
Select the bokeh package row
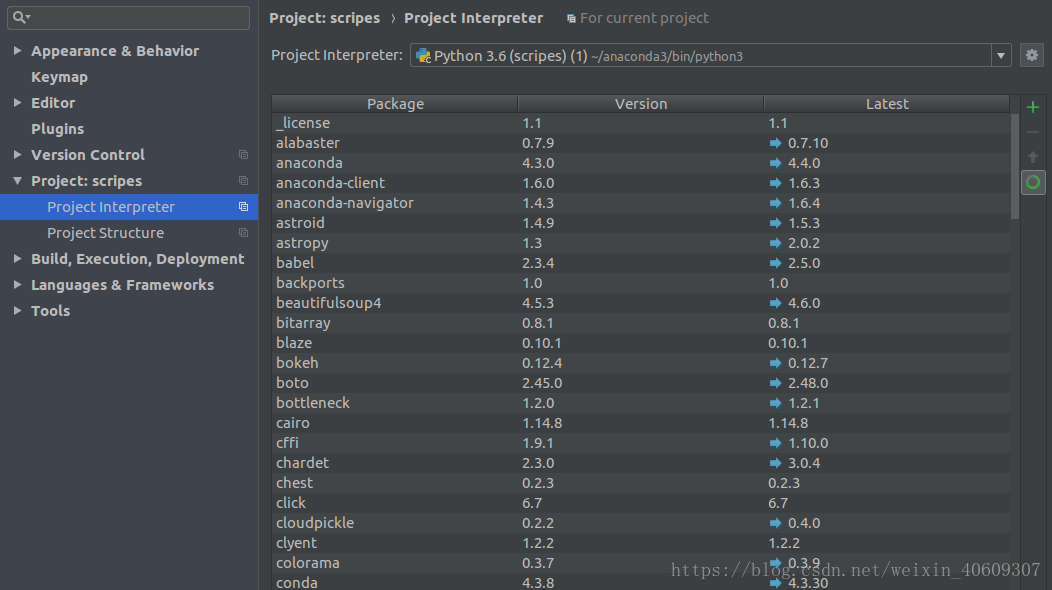click(641, 363)
